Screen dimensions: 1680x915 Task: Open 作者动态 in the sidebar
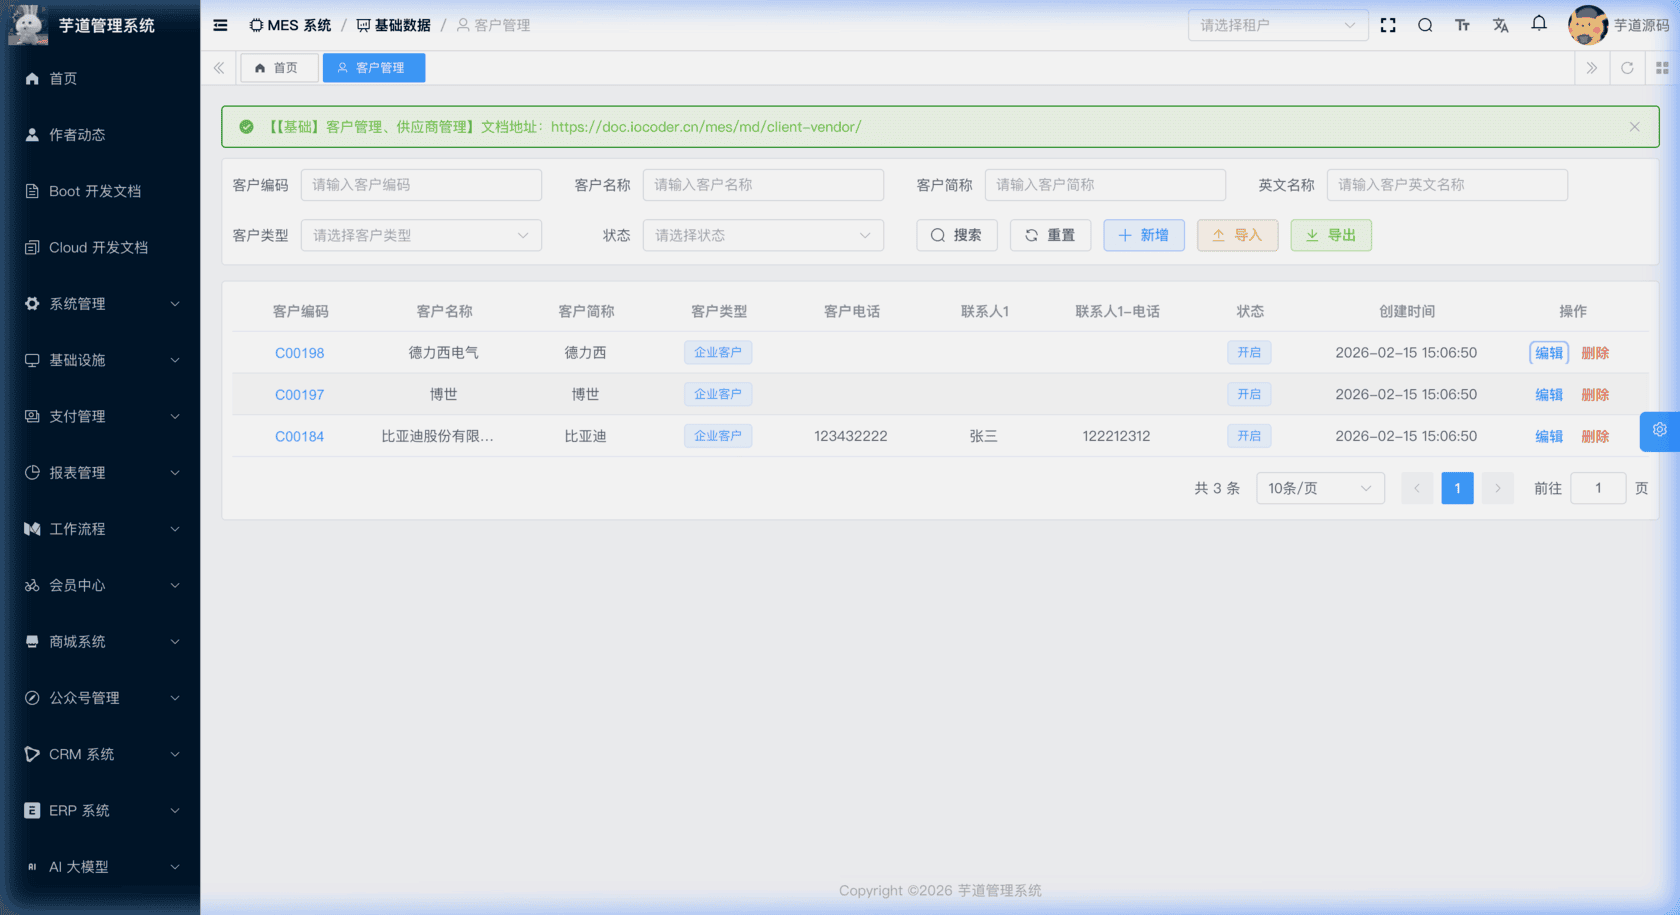tap(77, 135)
